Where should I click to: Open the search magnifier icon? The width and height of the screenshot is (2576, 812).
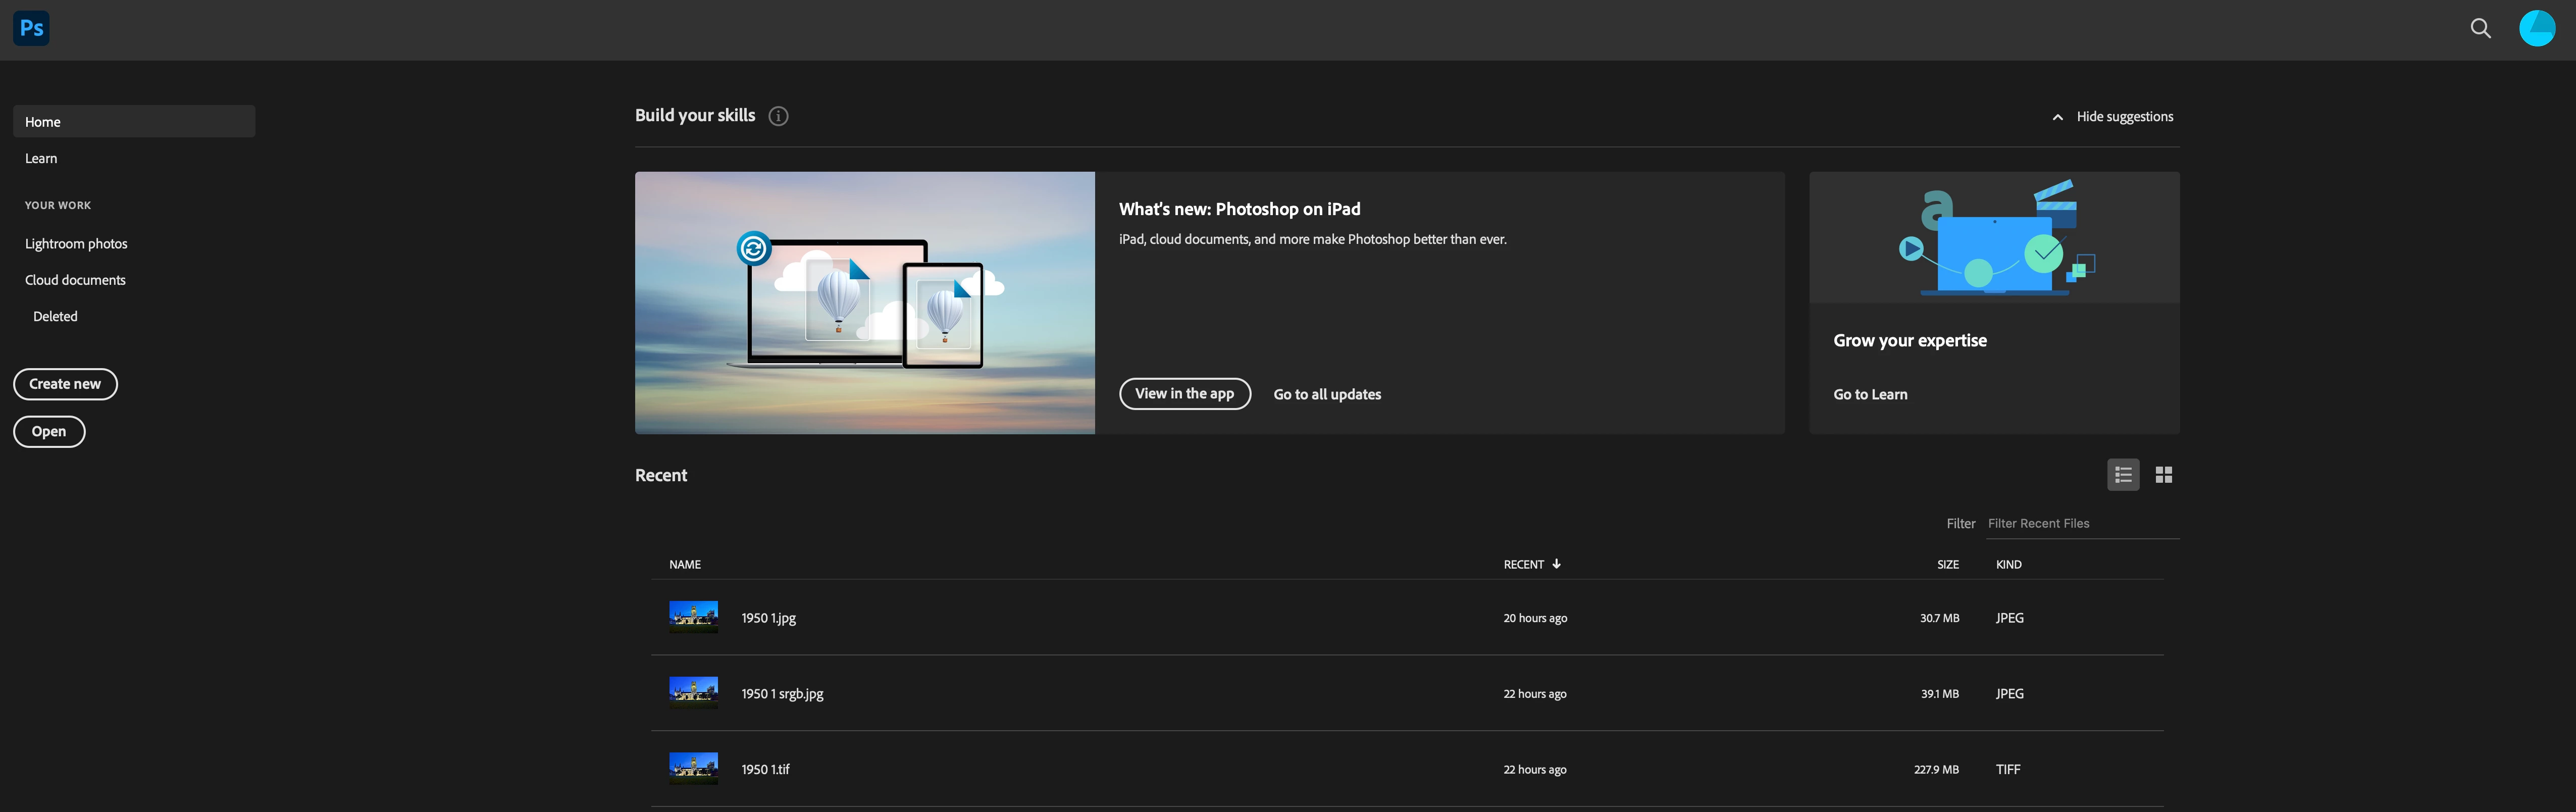tap(2480, 28)
